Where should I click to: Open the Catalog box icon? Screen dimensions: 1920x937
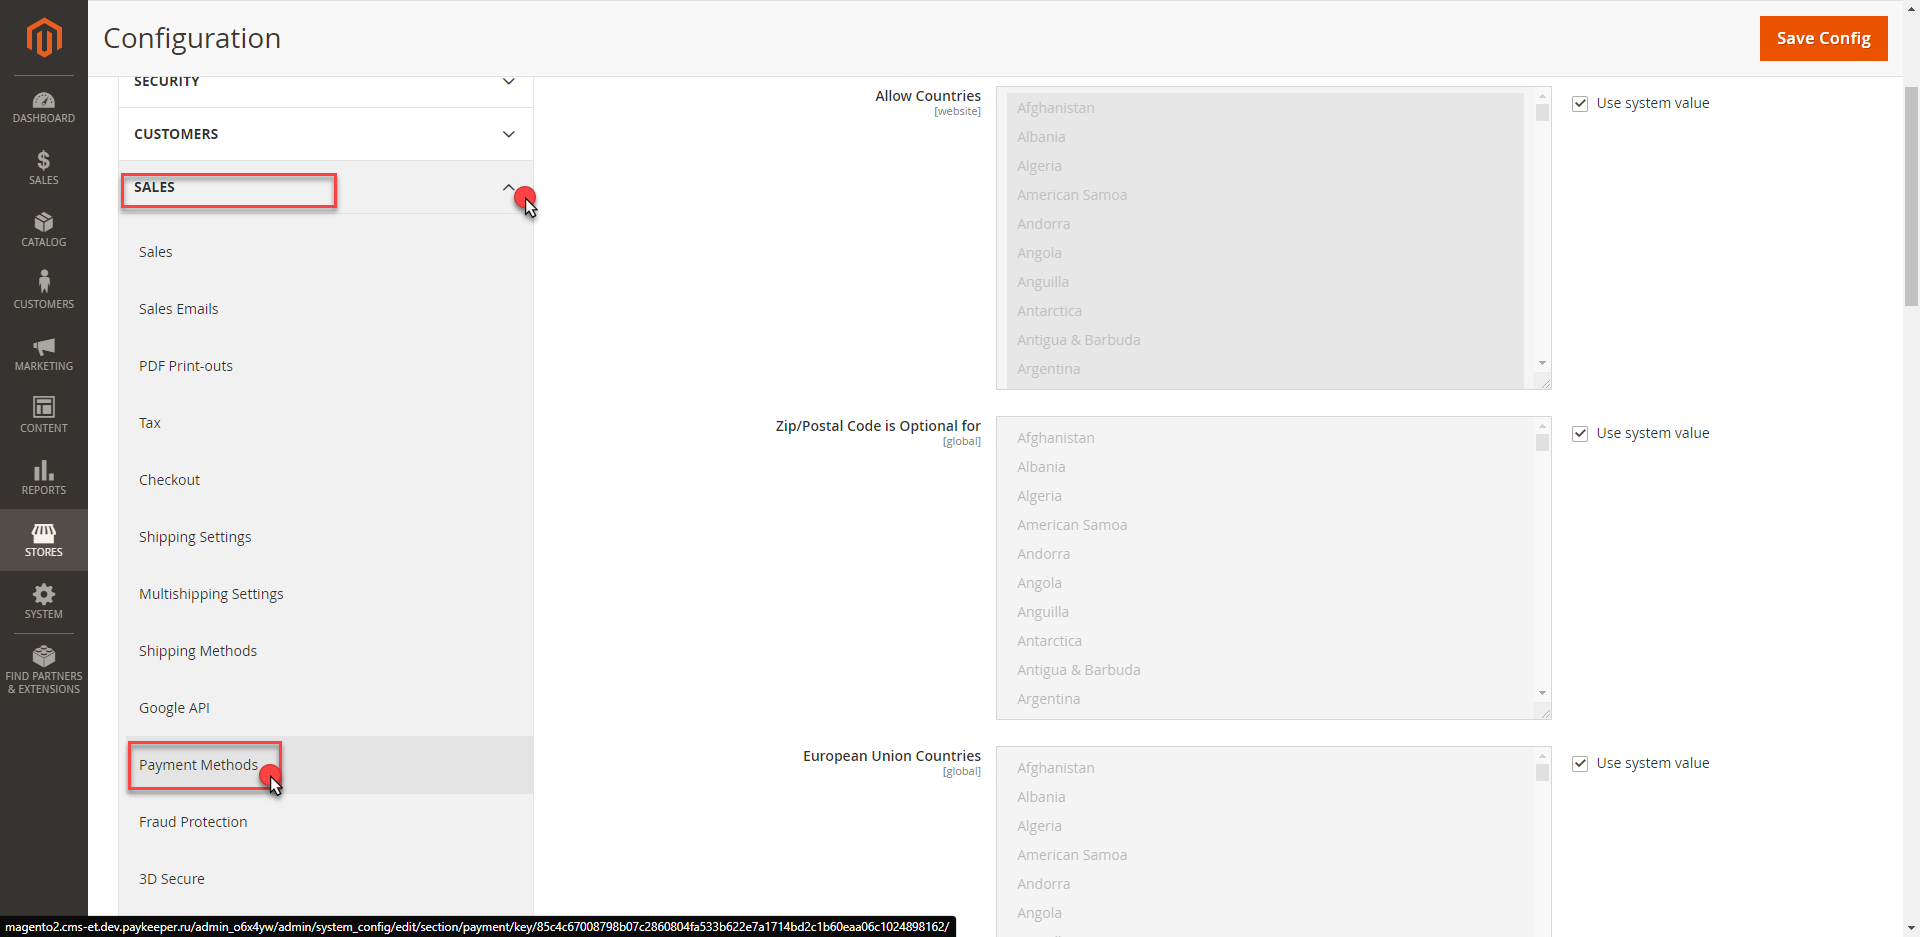click(x=44, y=229)
